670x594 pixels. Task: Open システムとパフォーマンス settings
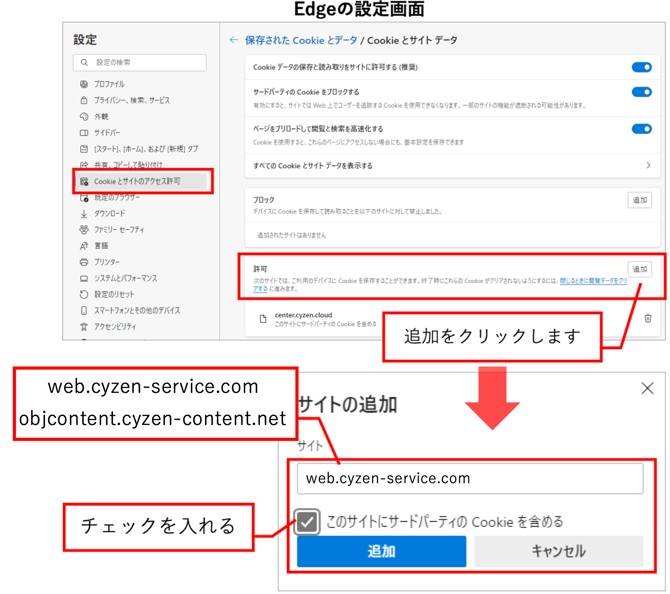[x=126, y=278]
